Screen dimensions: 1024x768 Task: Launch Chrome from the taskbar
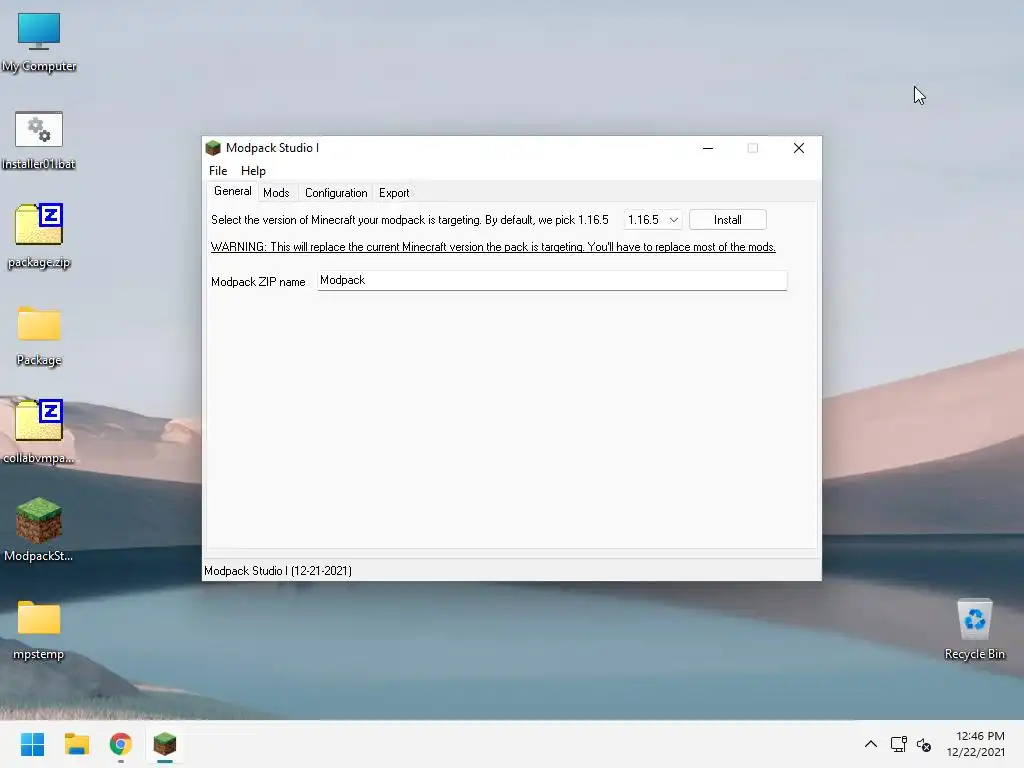pyautogui.click(x=121, y=744)
